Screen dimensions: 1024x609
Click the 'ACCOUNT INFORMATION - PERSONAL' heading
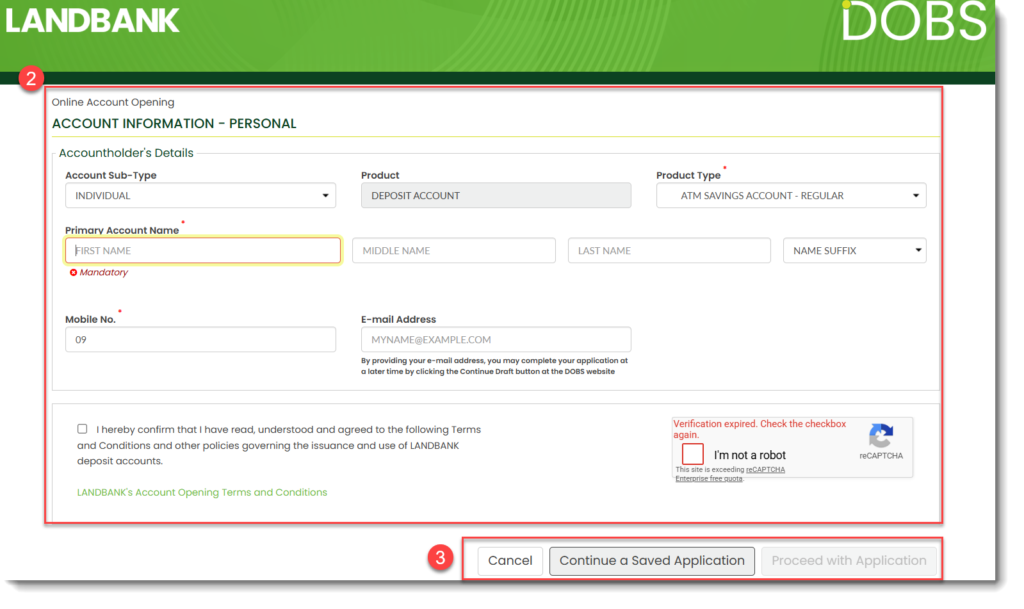[174, 123]
